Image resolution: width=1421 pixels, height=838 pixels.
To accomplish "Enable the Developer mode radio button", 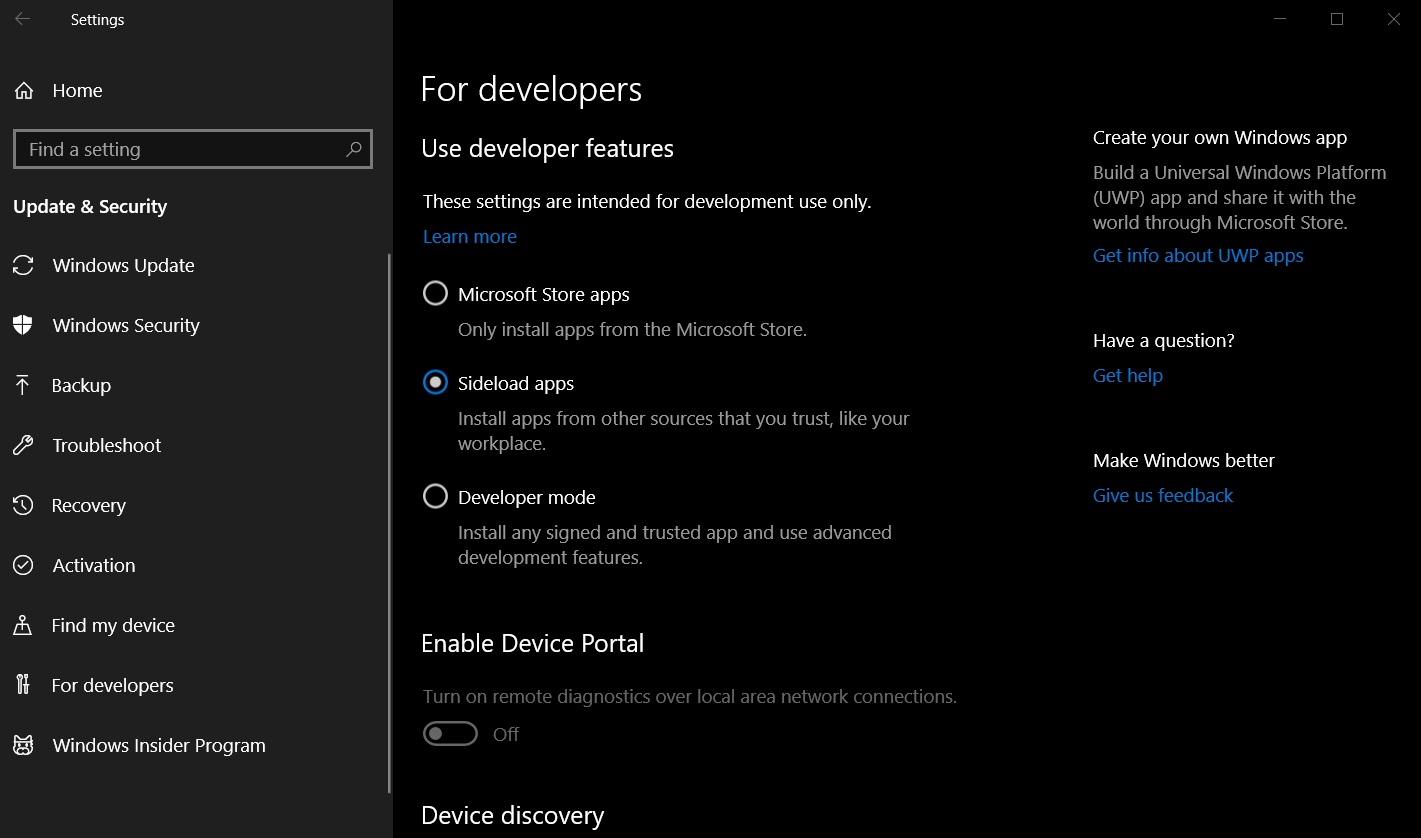I will pos(435,497).
